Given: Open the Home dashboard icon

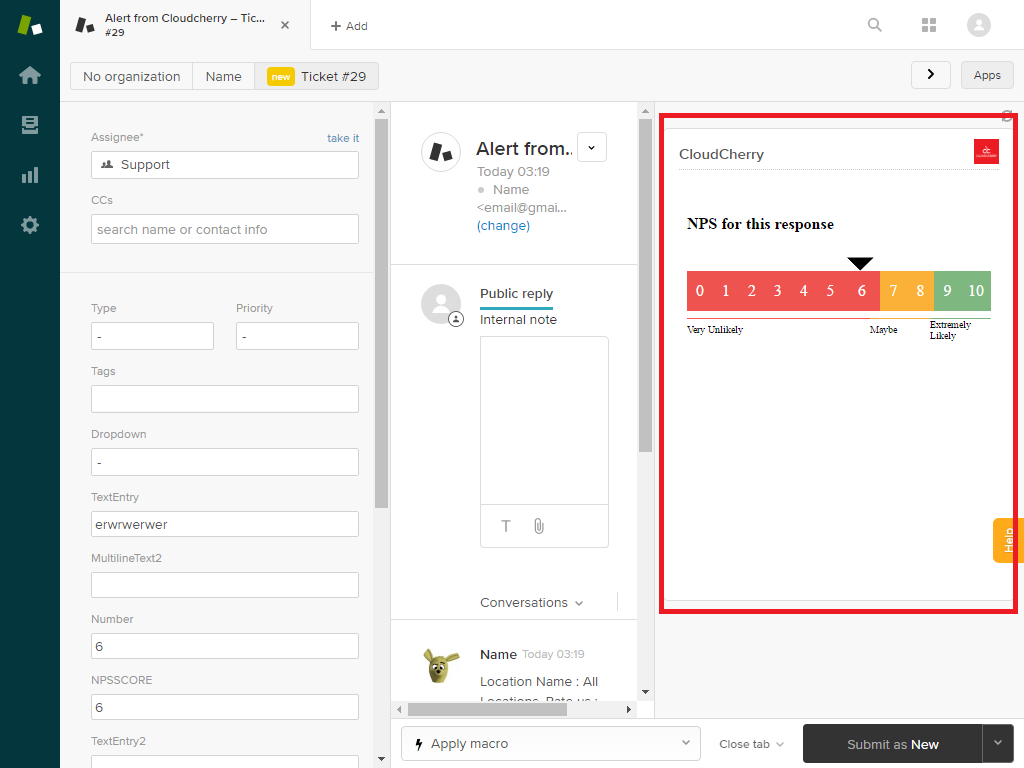Looking at the screenshot, I should [30, 76].
